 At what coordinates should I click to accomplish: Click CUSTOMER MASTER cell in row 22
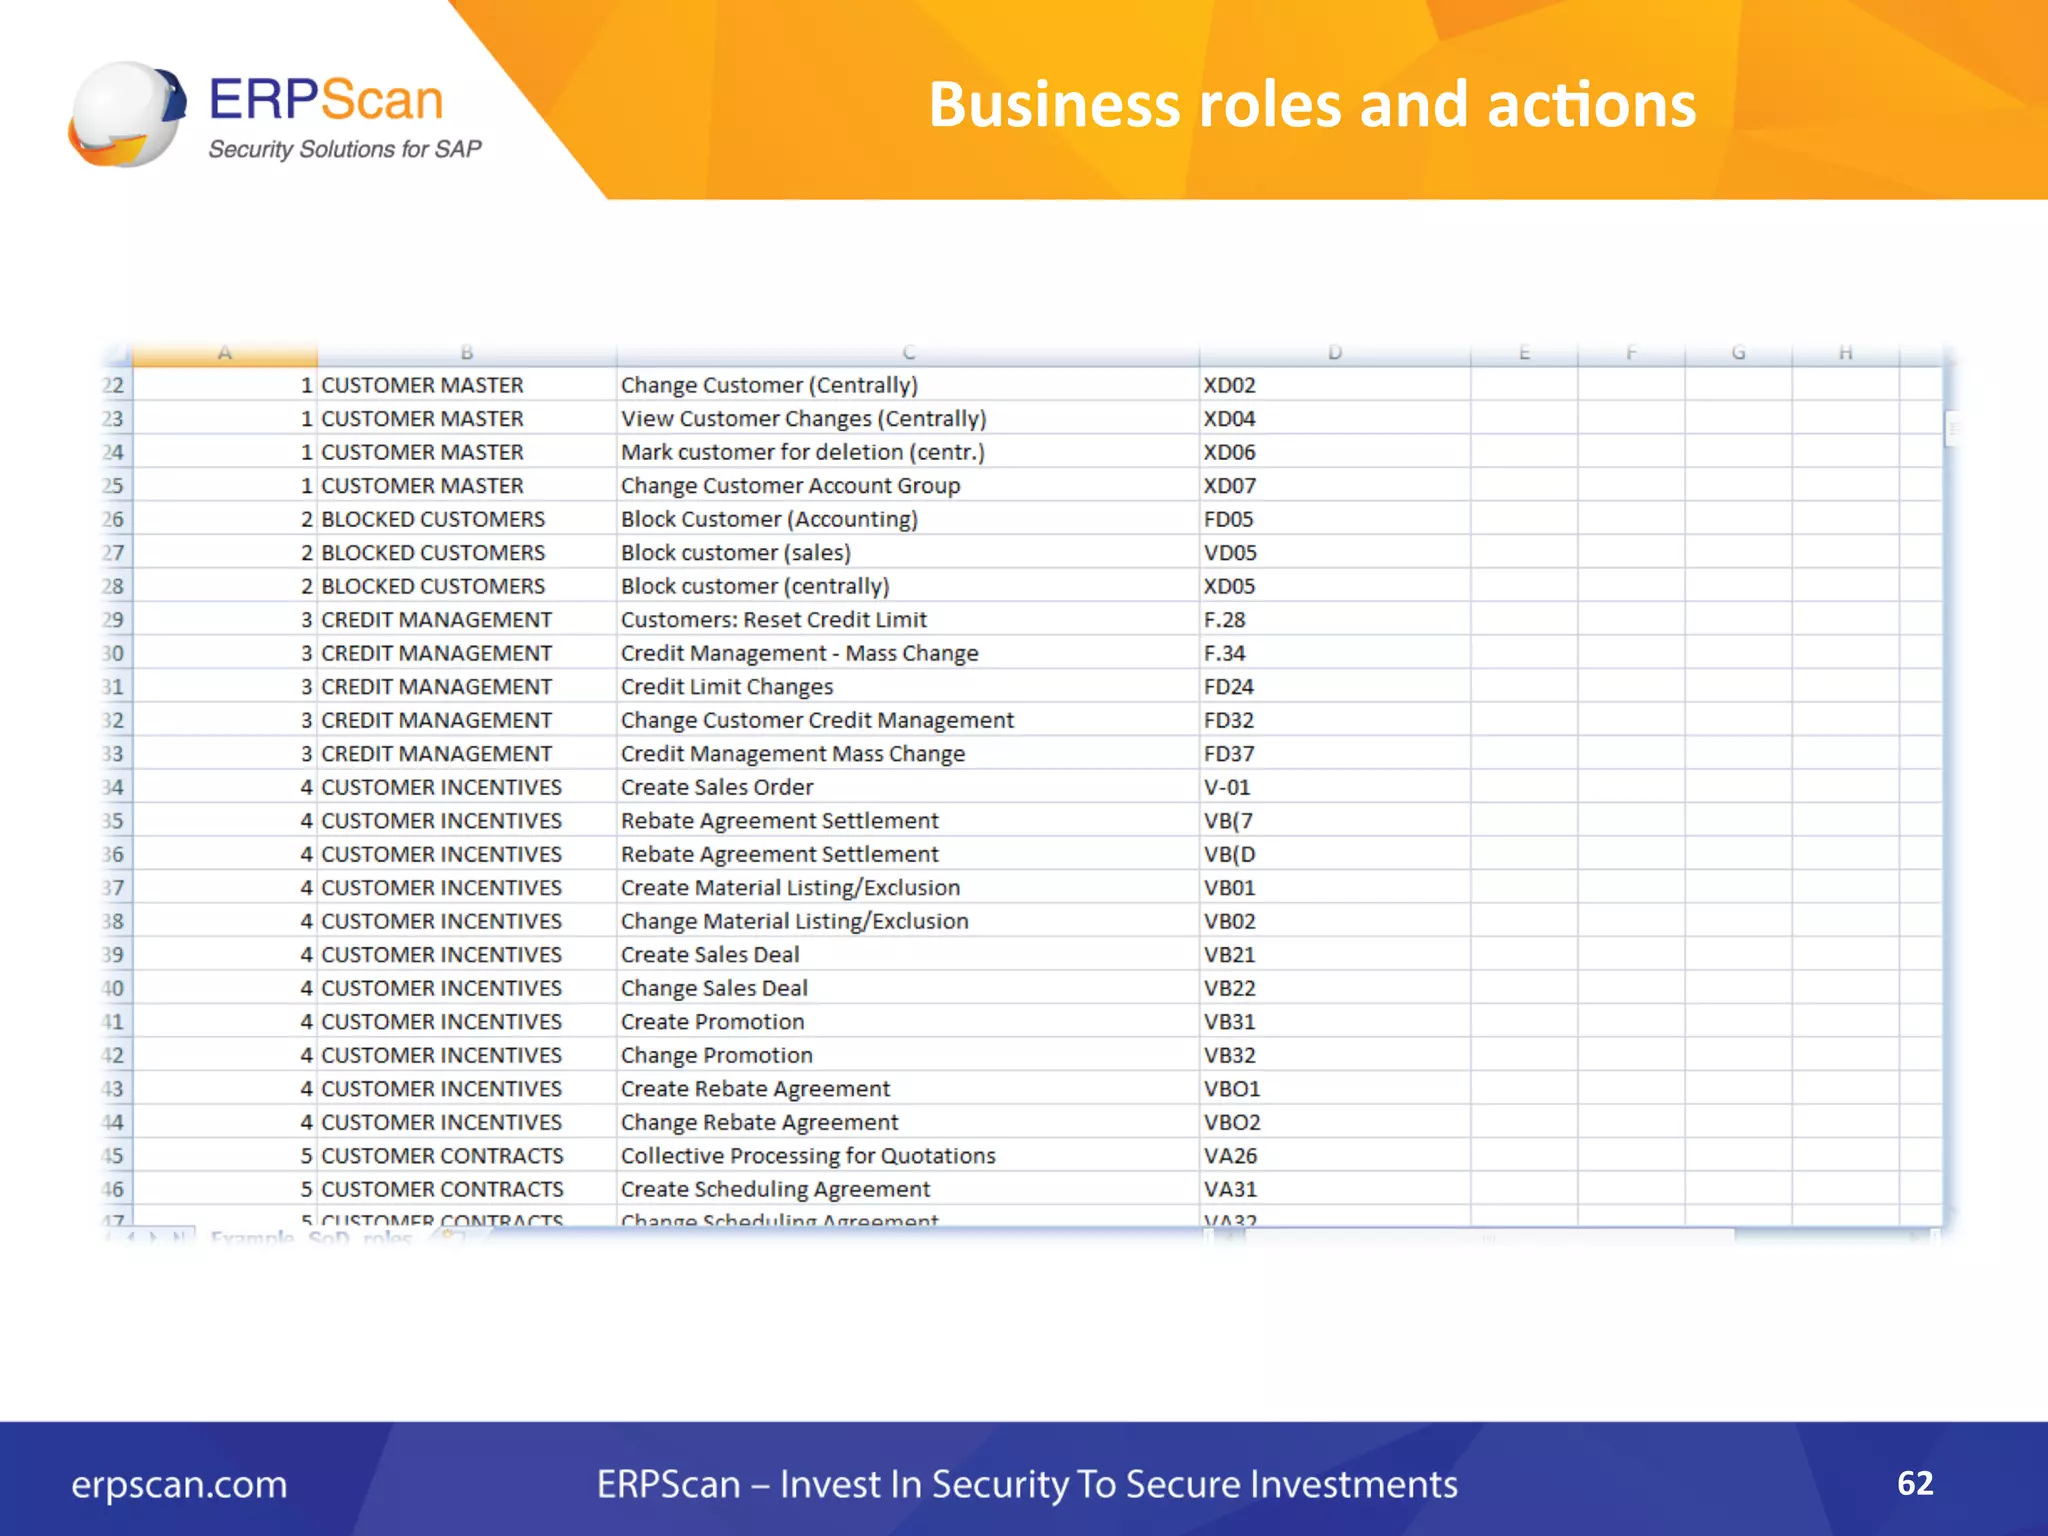click(466, 385)
